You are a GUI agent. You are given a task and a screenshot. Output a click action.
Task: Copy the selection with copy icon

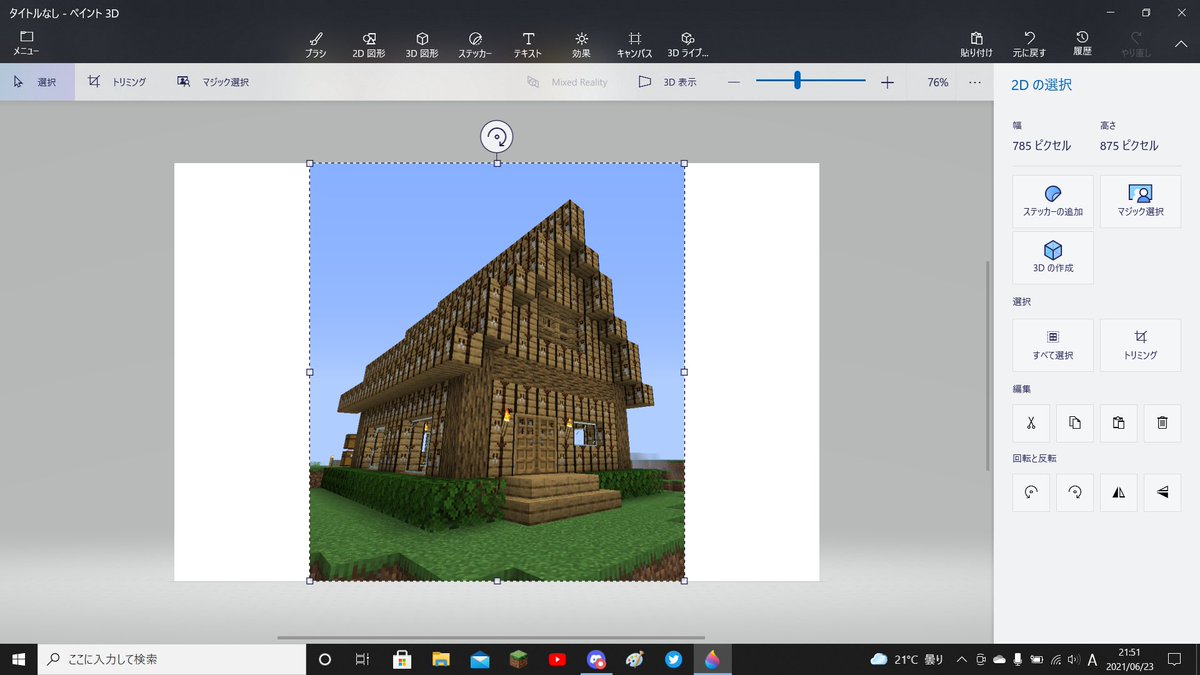click(x=1075, y=423)
